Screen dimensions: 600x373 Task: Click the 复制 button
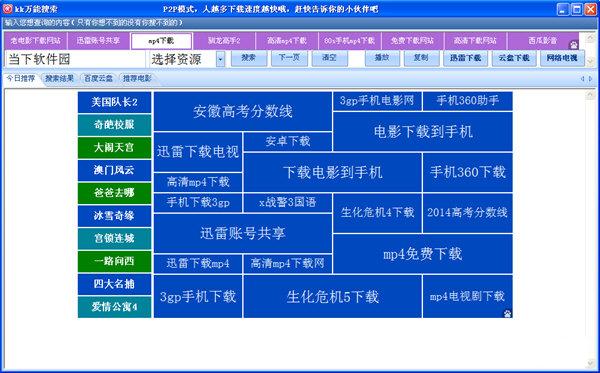421,58
